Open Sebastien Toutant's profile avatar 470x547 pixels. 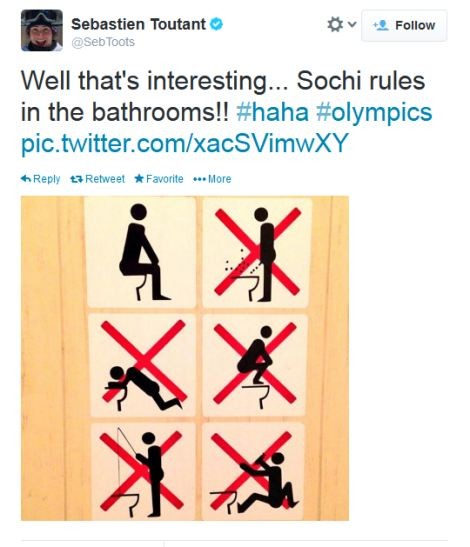click(42, 30)
